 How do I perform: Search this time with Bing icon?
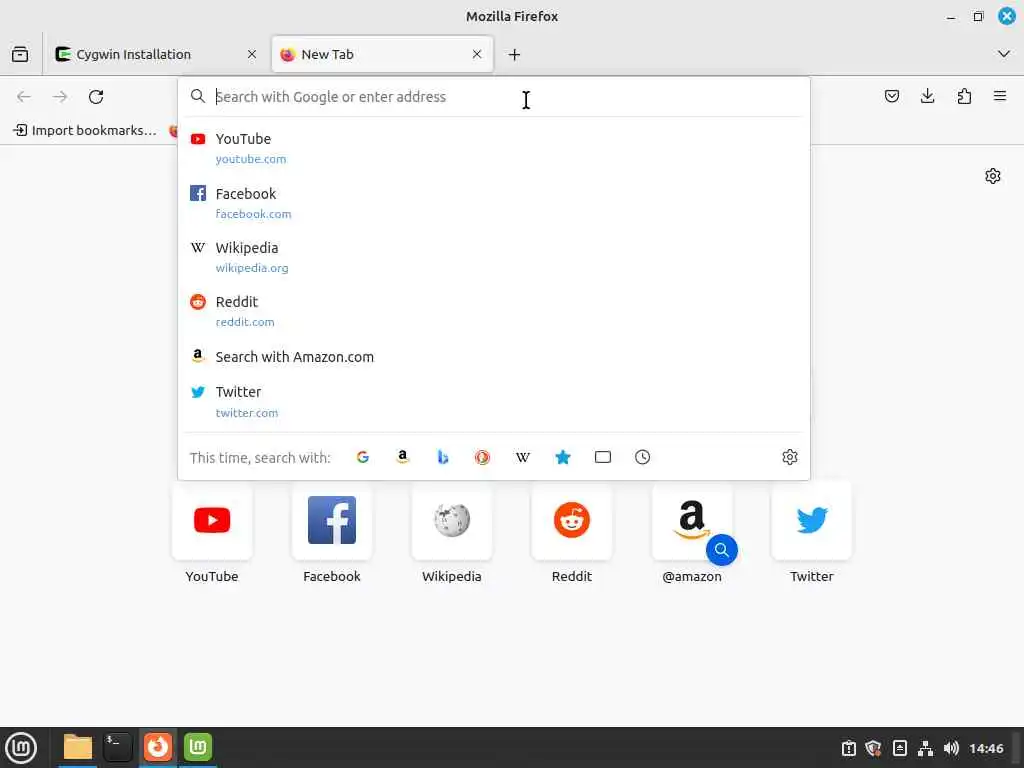[443, 457]
